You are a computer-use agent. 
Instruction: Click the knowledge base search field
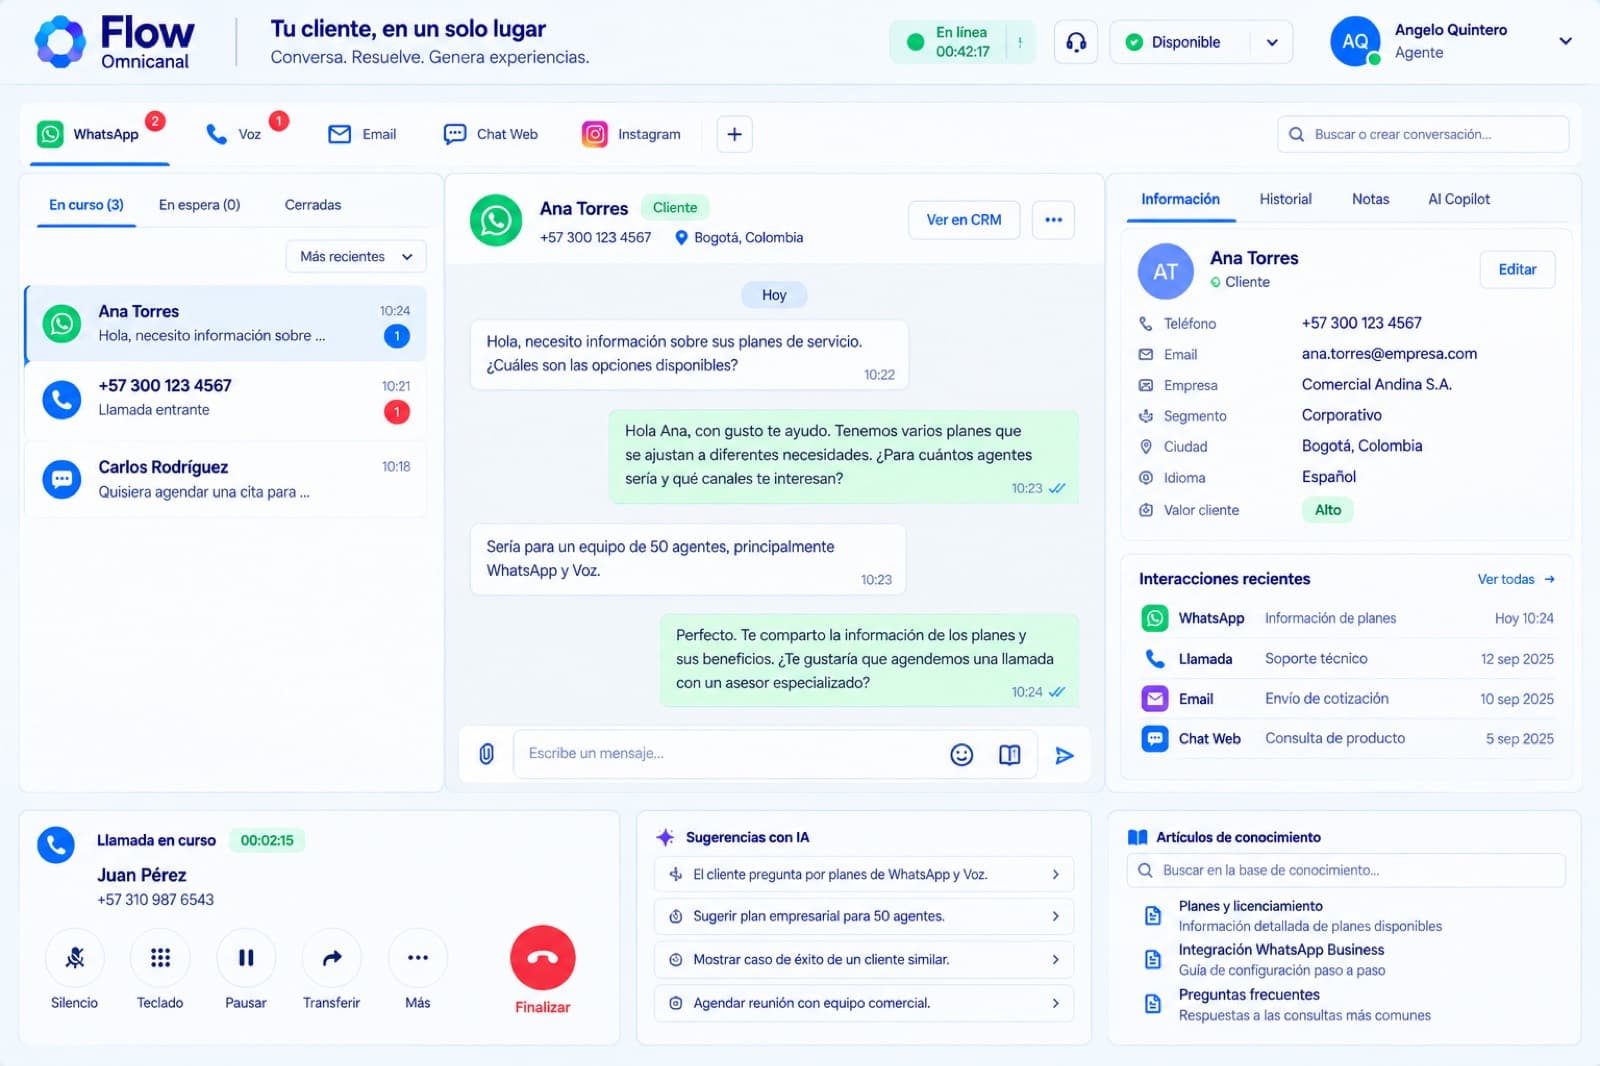pos(1346,870)
